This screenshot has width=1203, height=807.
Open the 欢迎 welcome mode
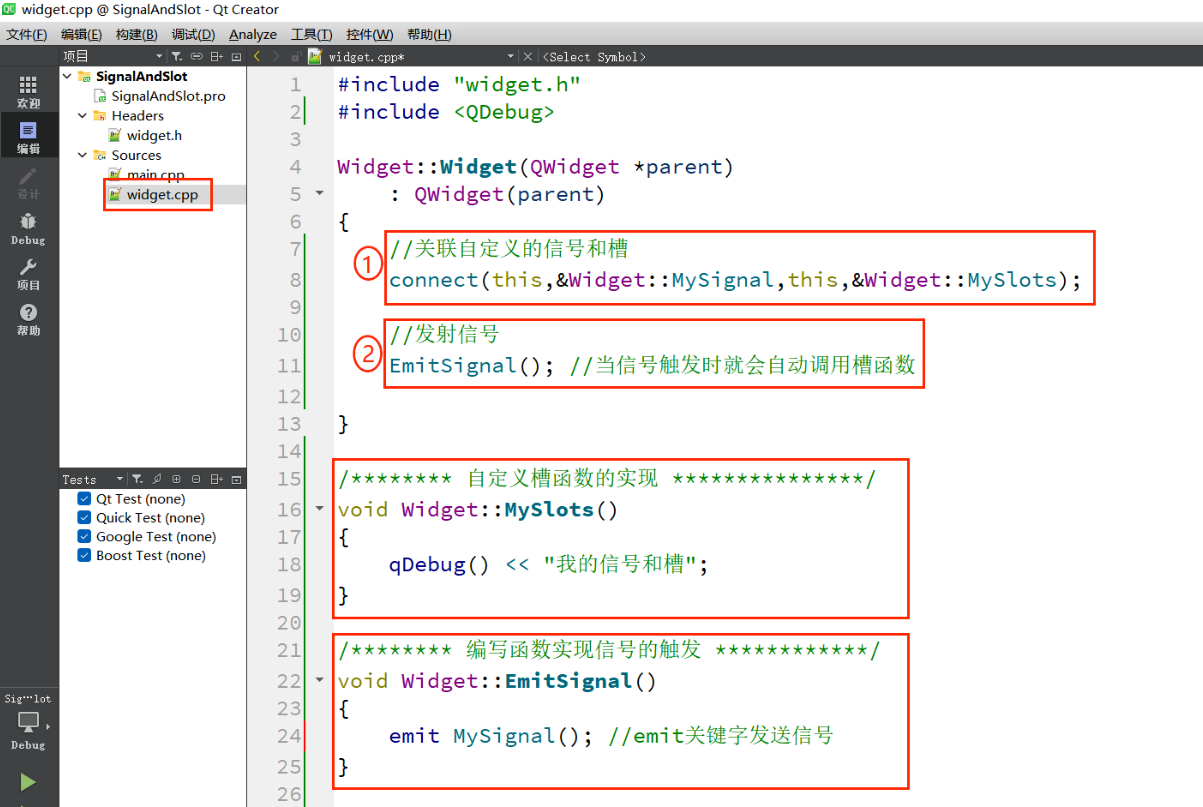click(28, 92)
